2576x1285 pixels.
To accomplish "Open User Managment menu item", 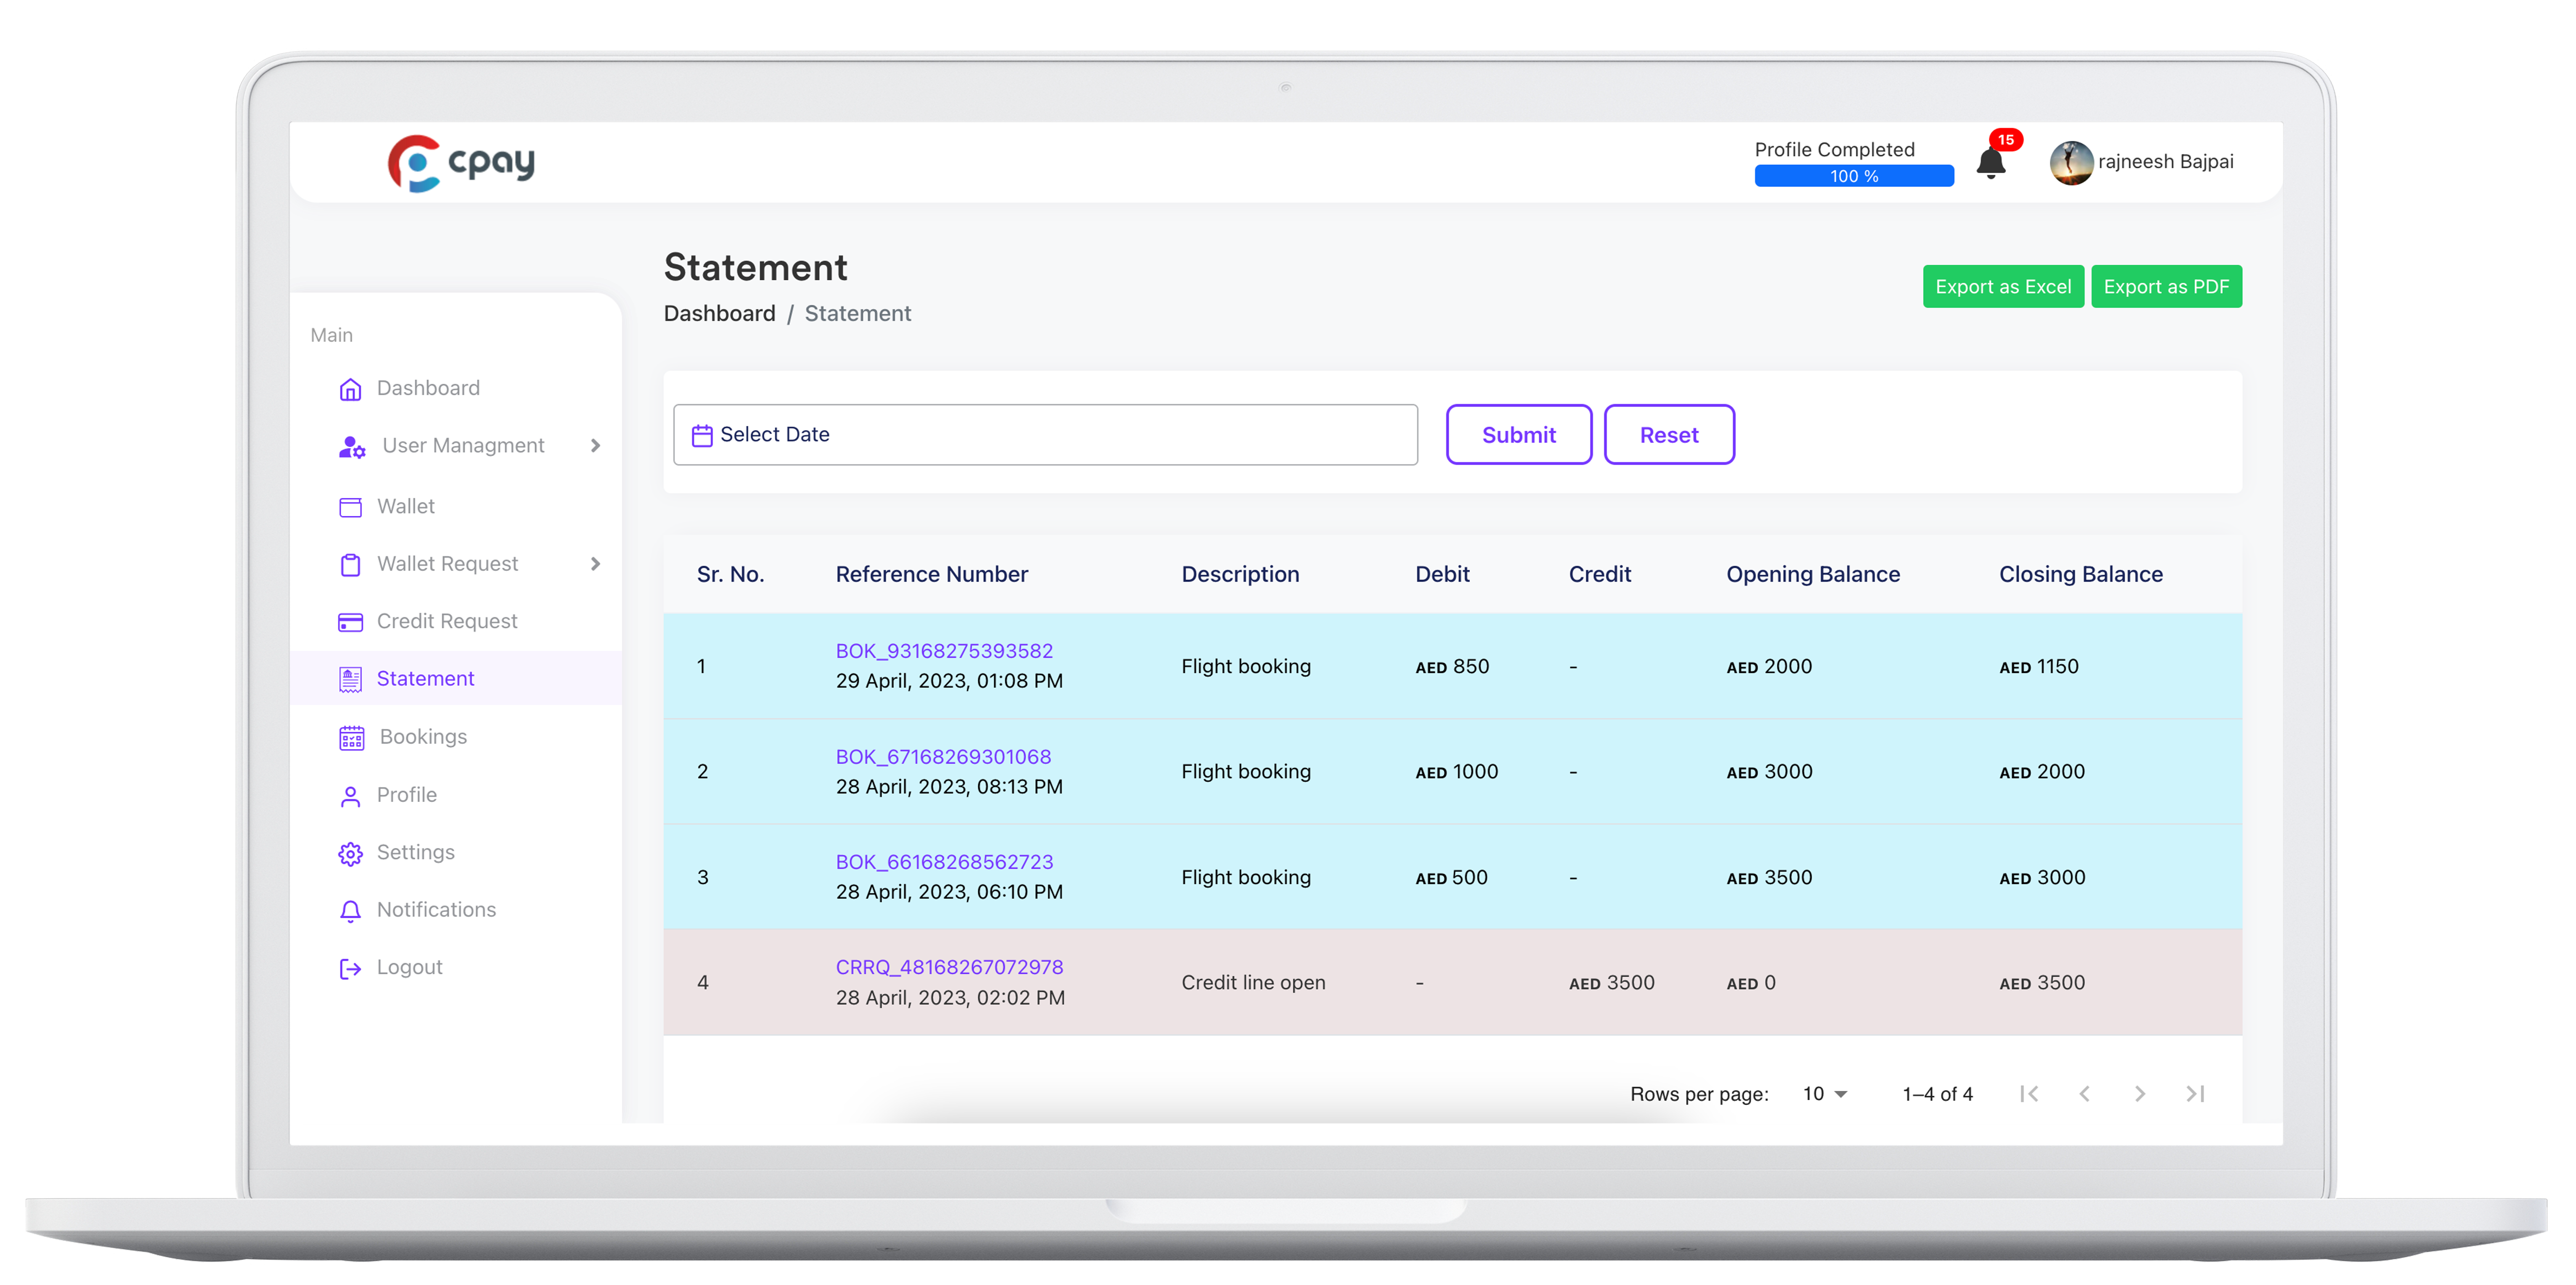I will pos(463,446).
